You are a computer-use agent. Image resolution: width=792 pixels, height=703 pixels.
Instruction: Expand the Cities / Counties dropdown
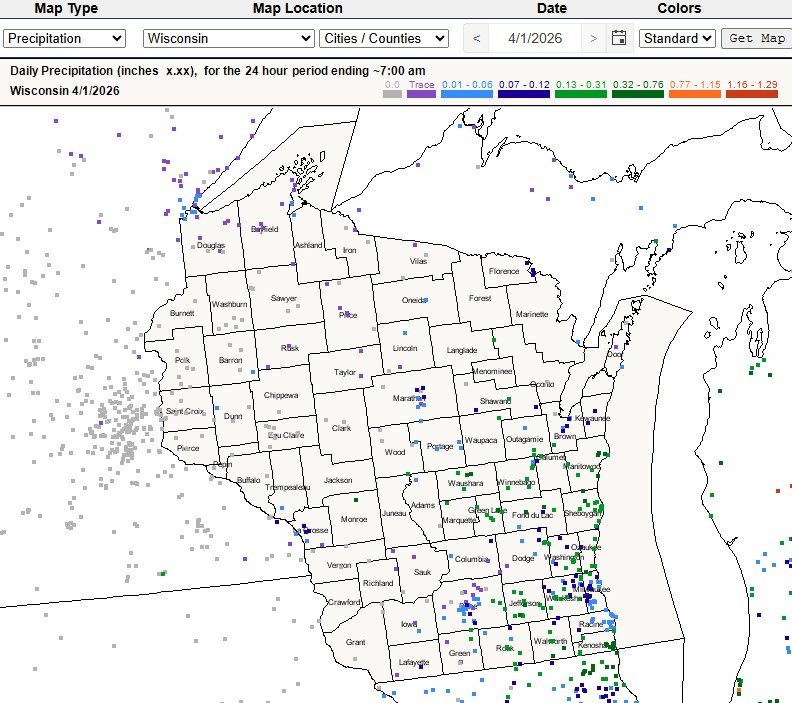(x=385, y=38)
